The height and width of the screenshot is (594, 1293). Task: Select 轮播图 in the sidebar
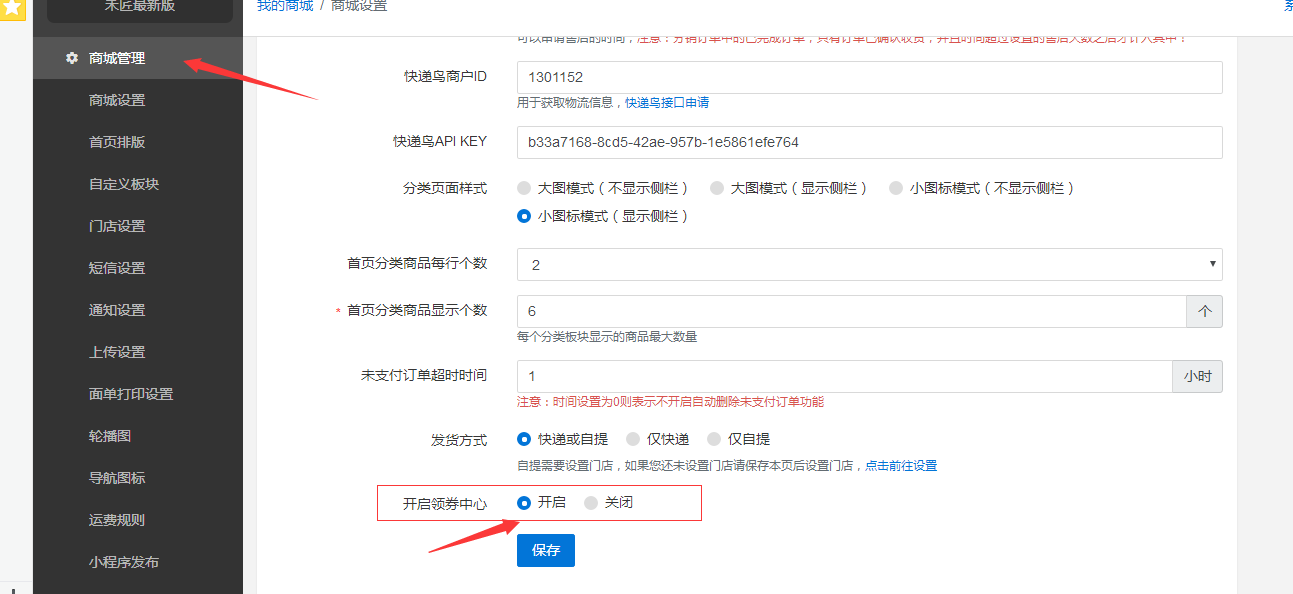(110, 436)
